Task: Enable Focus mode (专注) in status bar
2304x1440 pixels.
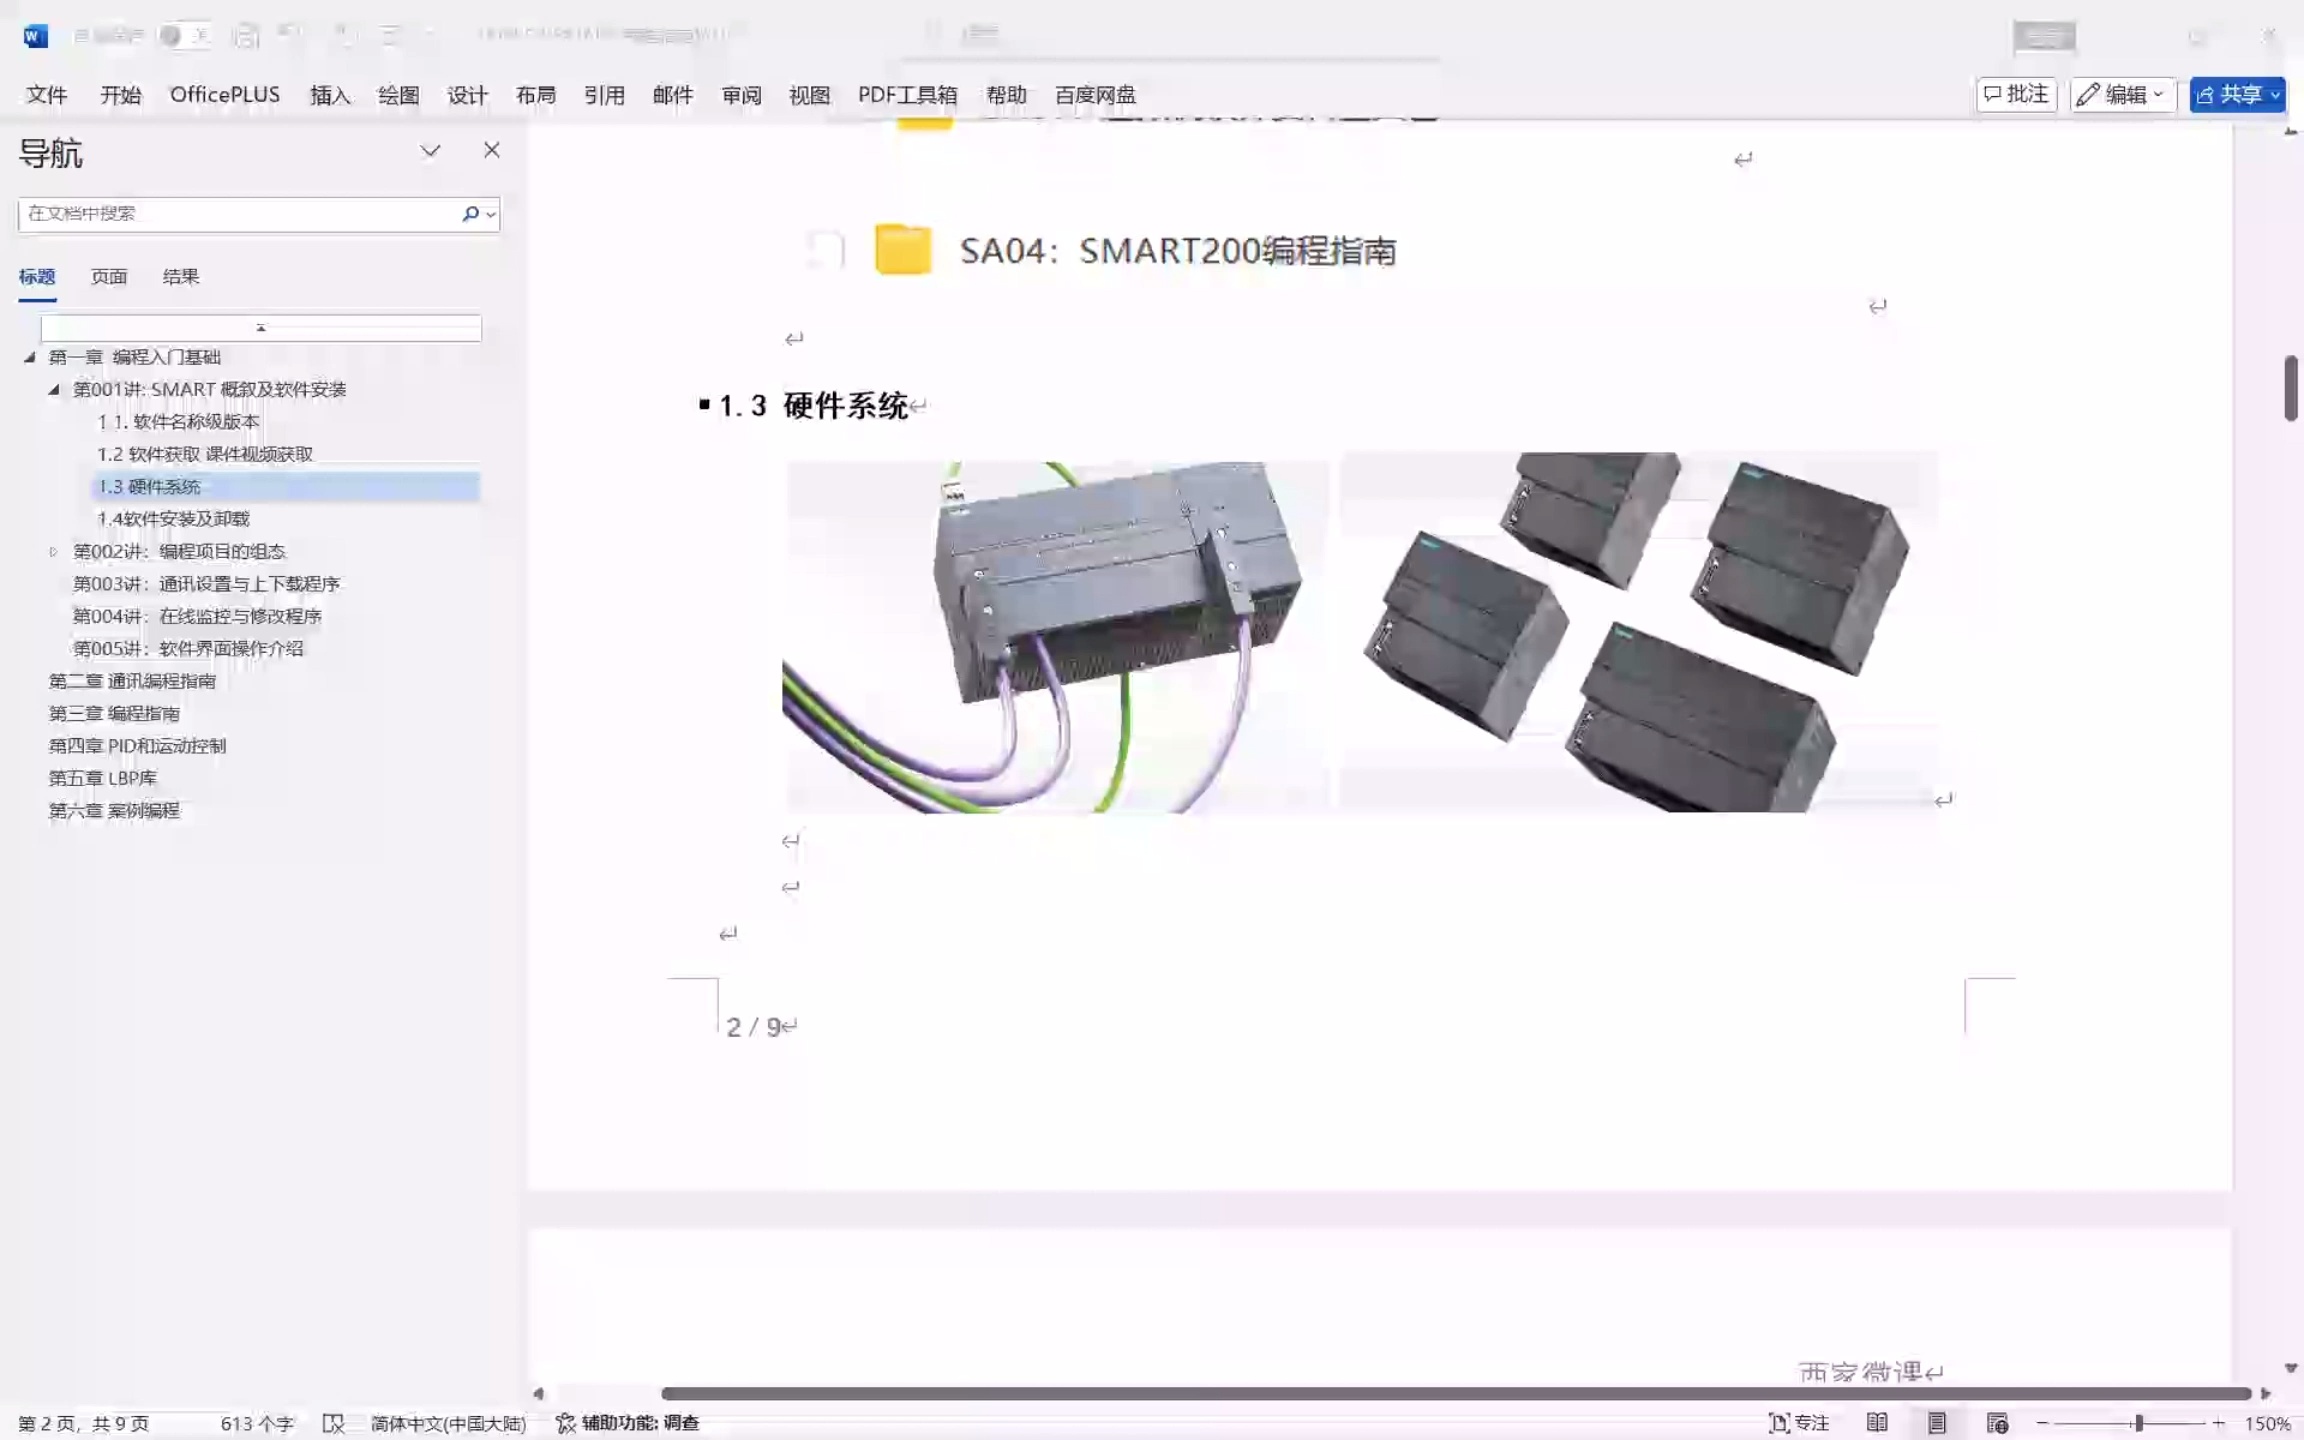Action: (x=1799, y=1422)
